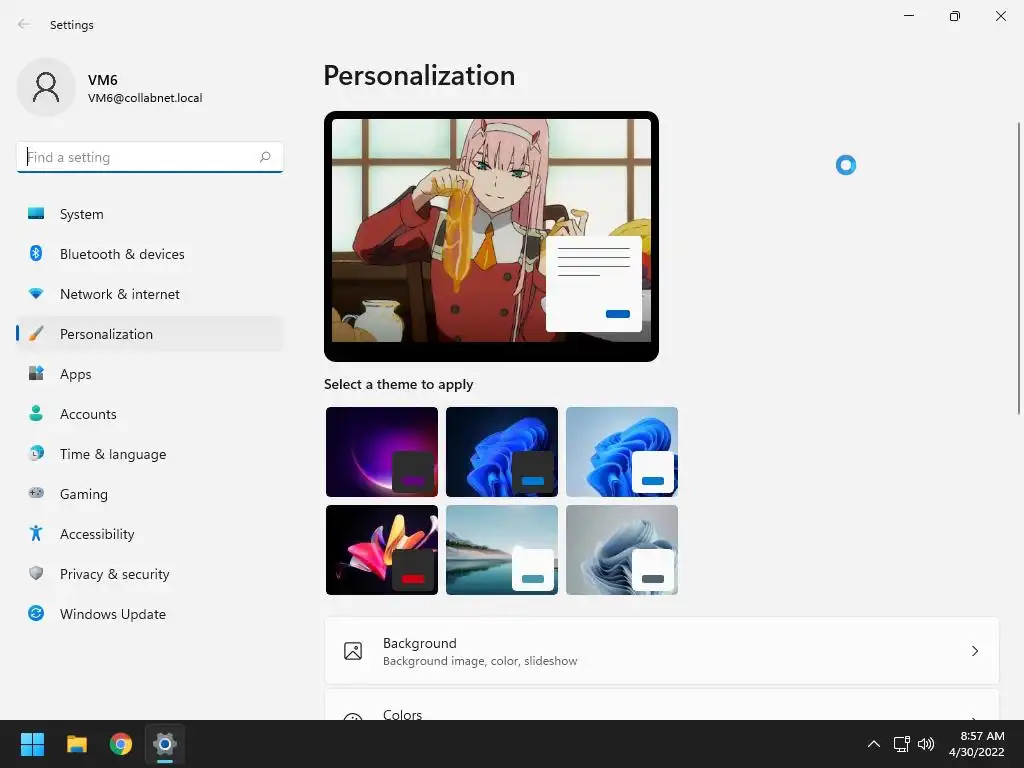Go back using the back arrow

pos(24,24)
